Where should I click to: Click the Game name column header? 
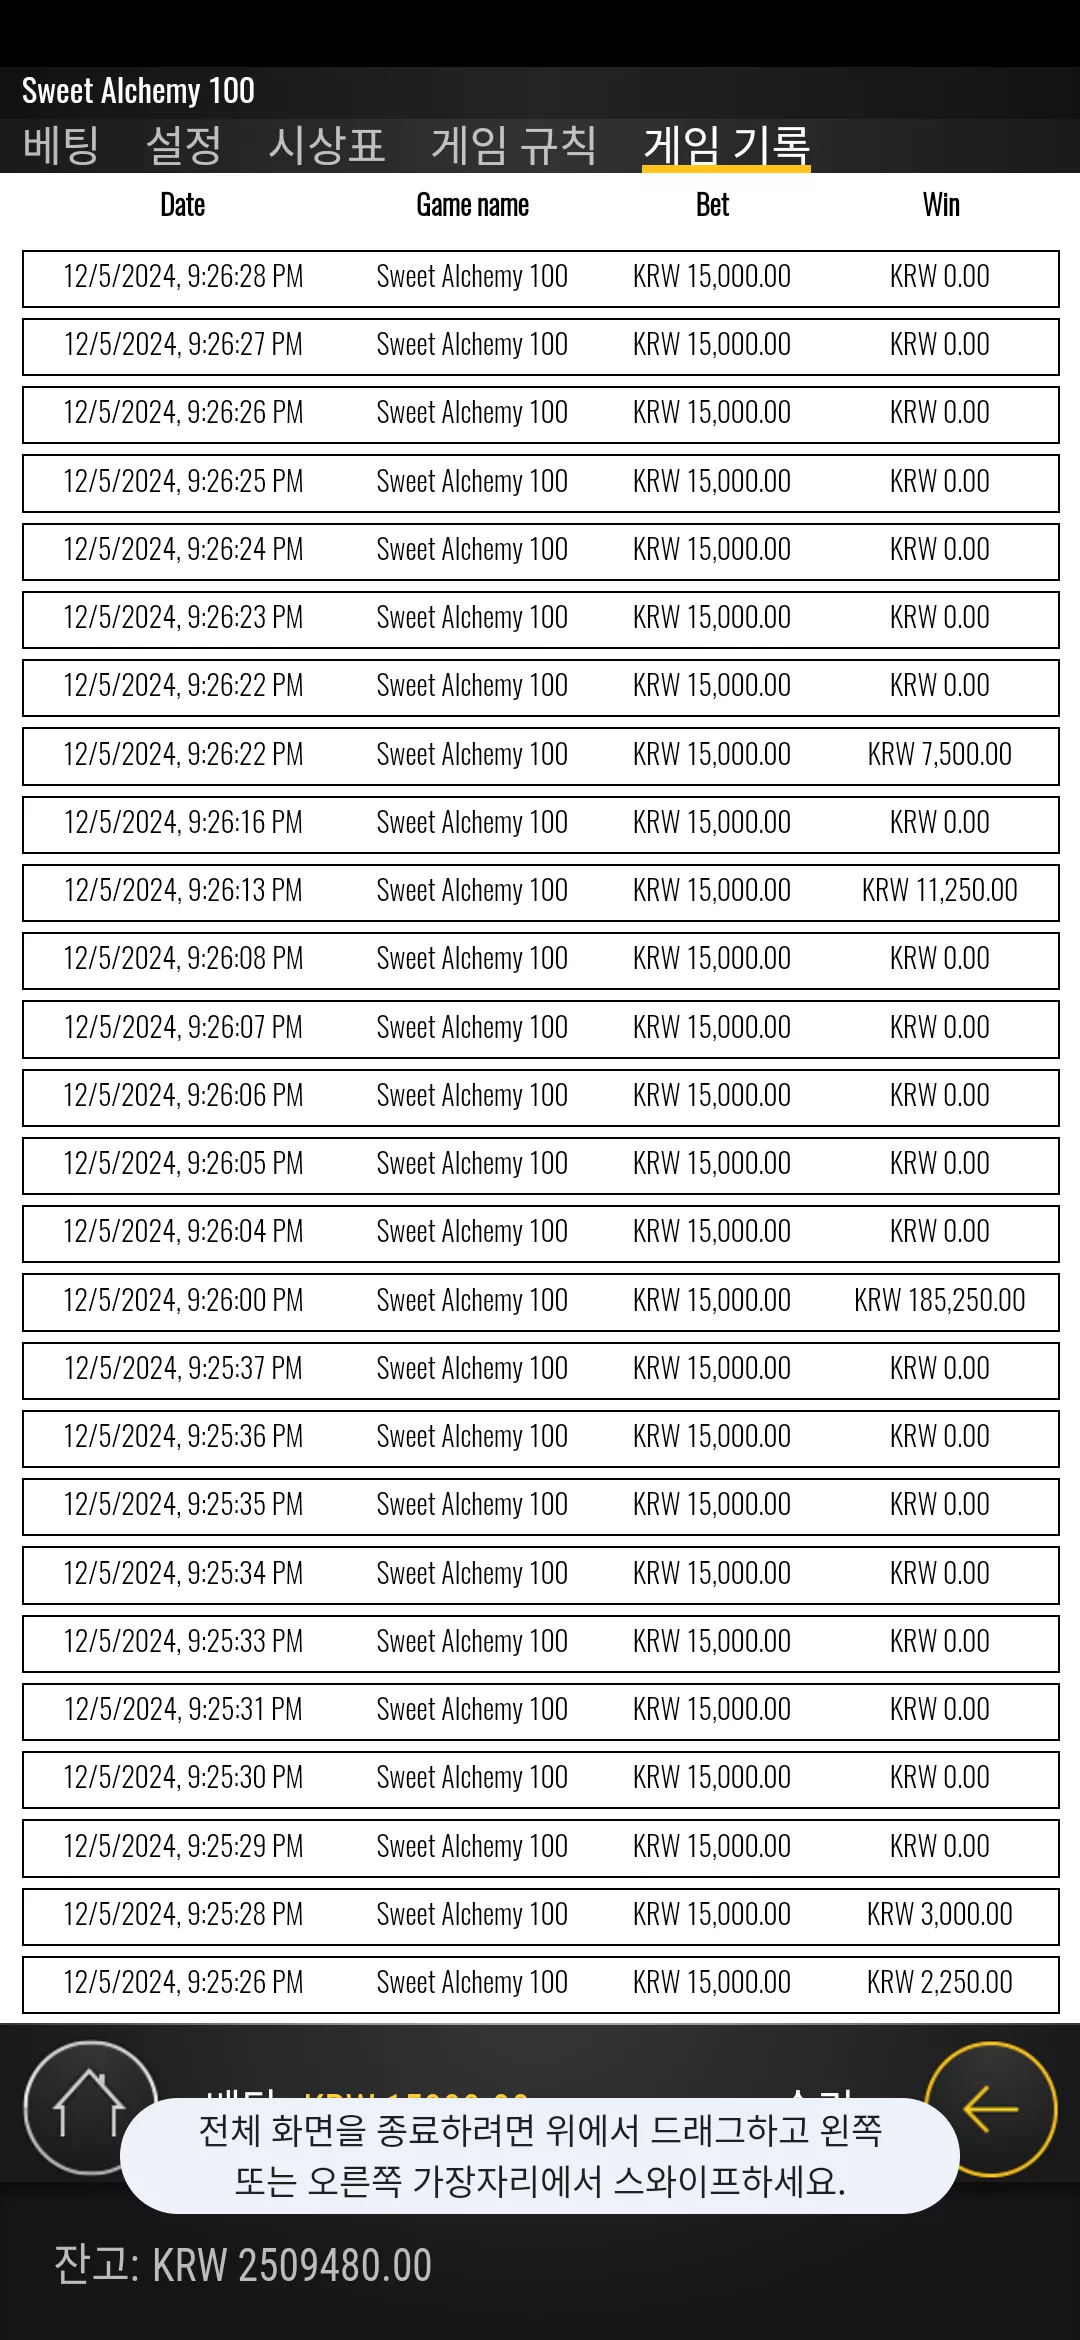pos(473,205)
